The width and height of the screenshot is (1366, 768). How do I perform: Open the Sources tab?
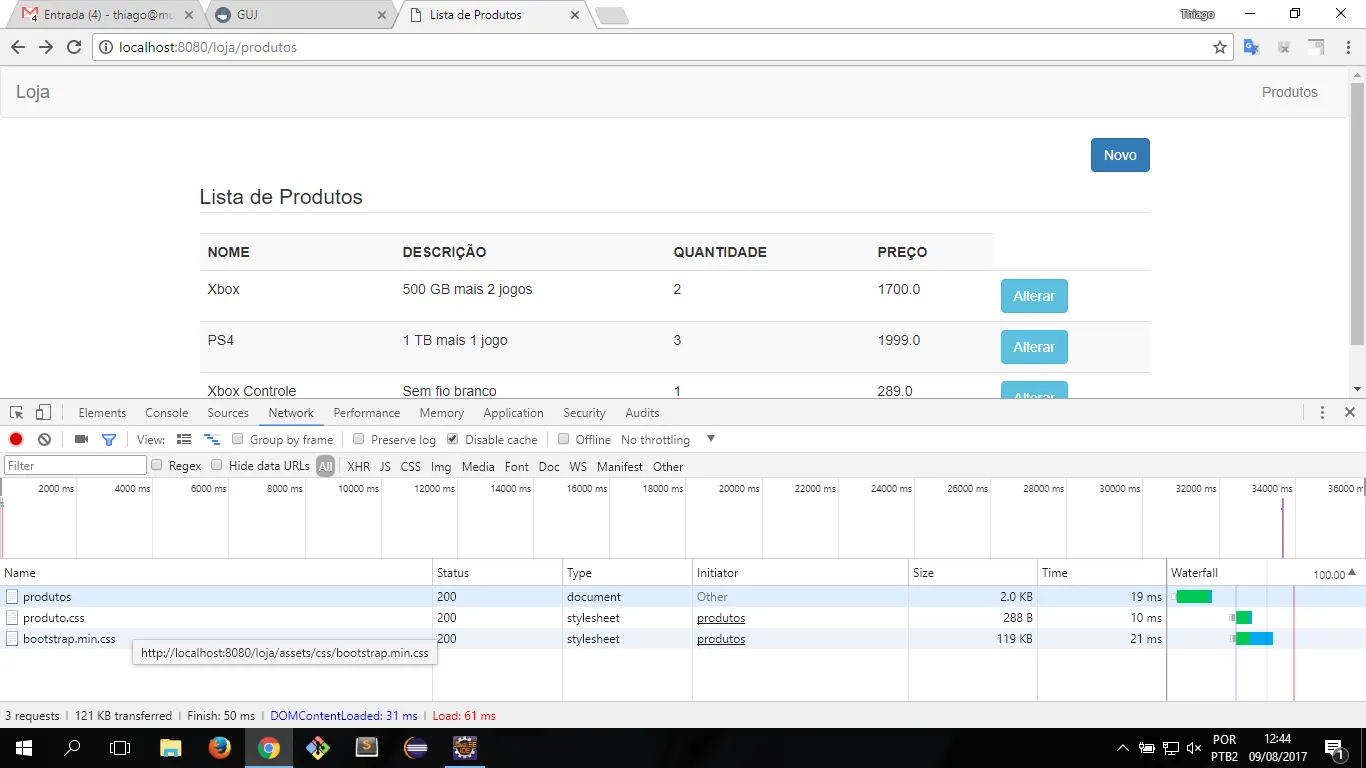coord(228,413)
